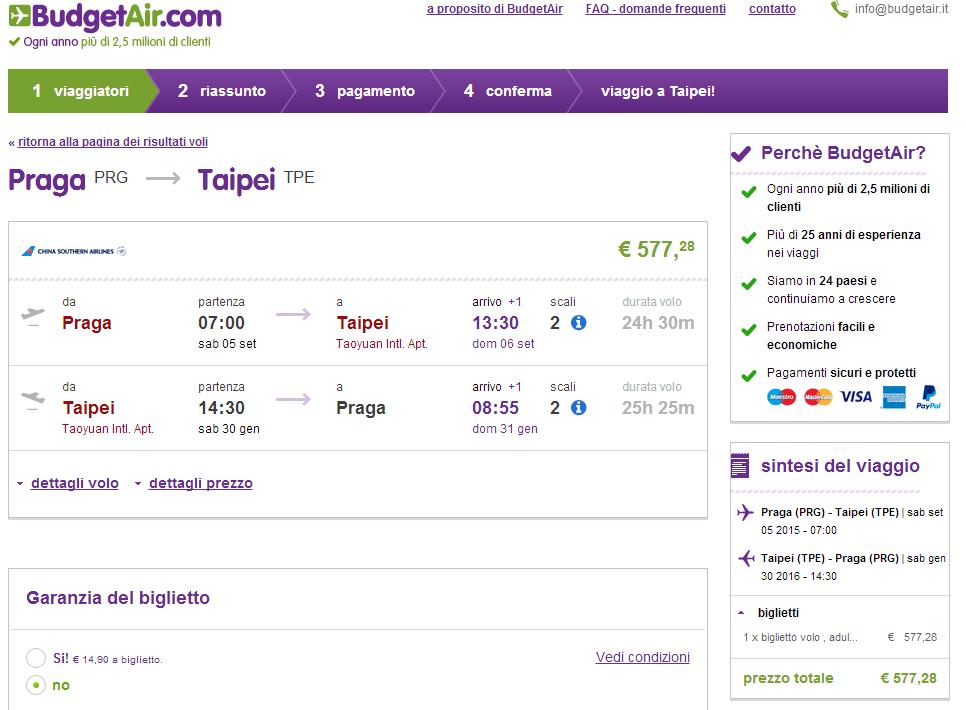The width and height of the screenshot is (966, 710).
Task: Click the PayPal payment icon
Action: [928, 398]
